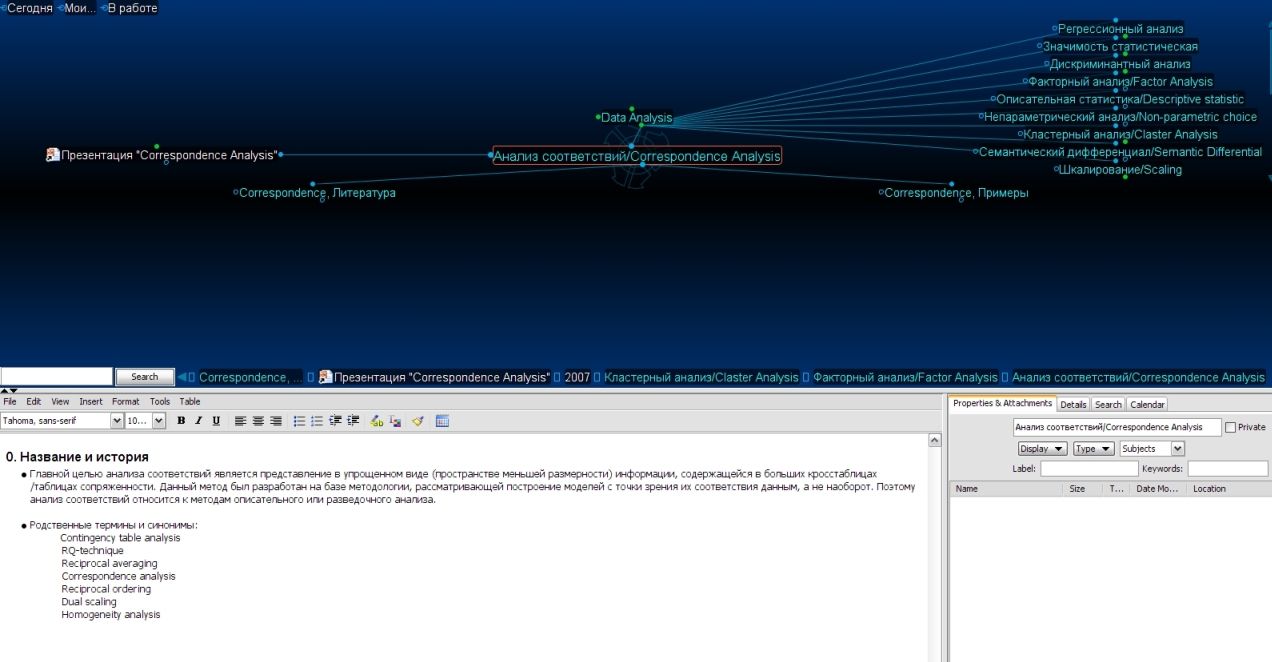The height and width of the screenshot is (662, 1272).
Task: Open the View menu
Action: pyautogui.click(x=61, y=401)
